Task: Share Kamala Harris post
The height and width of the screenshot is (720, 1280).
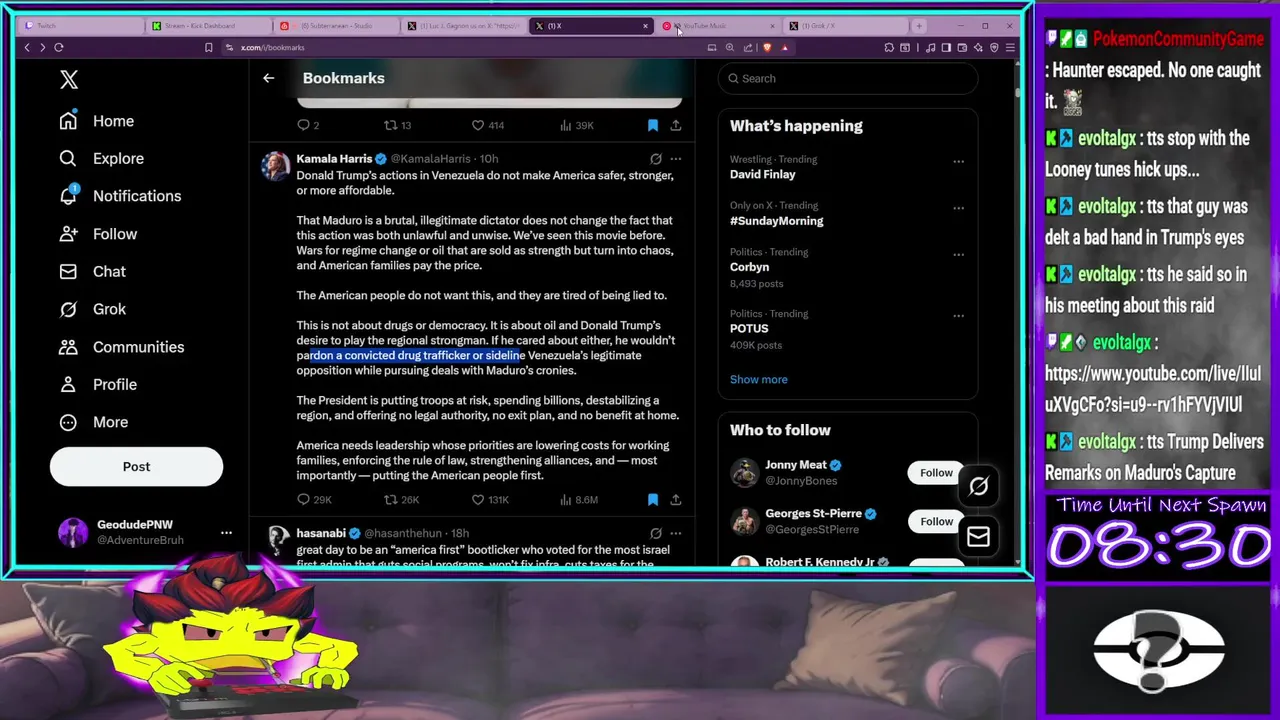Action: tap(676, 500)
